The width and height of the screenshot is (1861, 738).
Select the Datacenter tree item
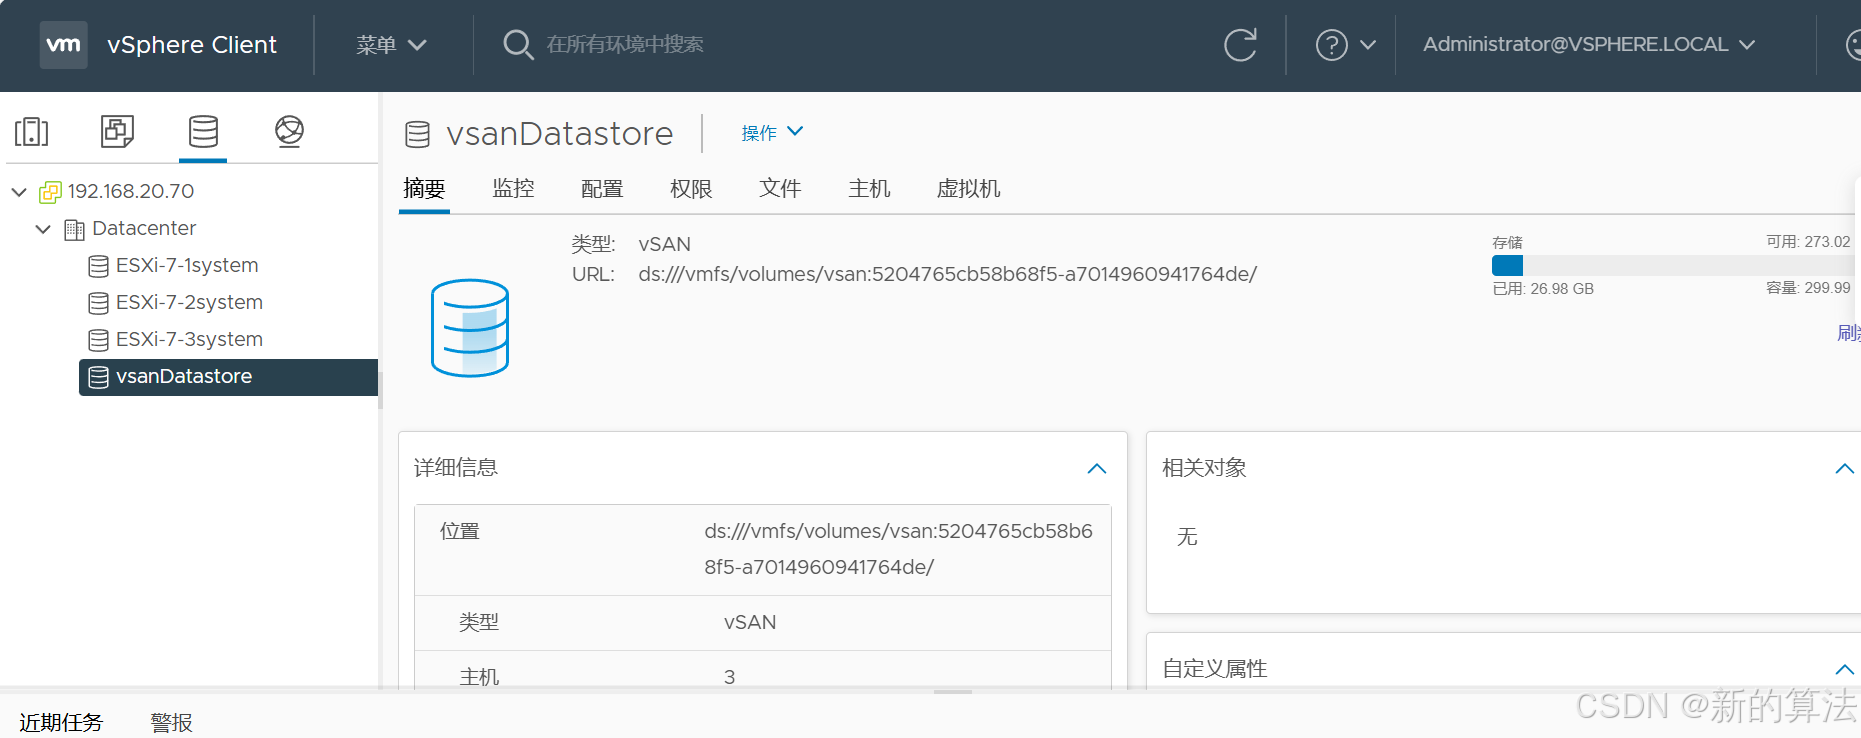(144, 228)
